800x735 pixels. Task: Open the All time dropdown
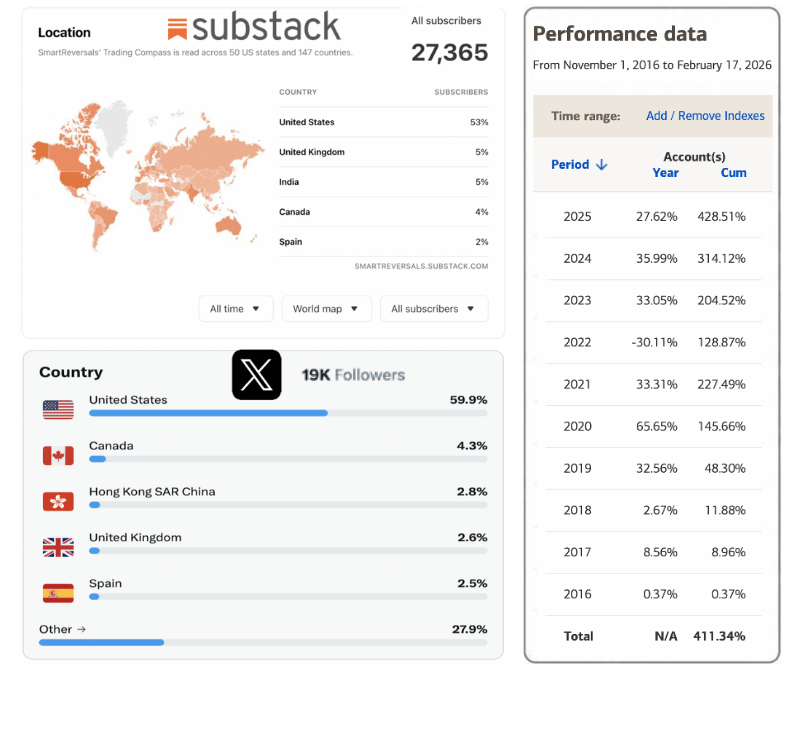[236, 309]
